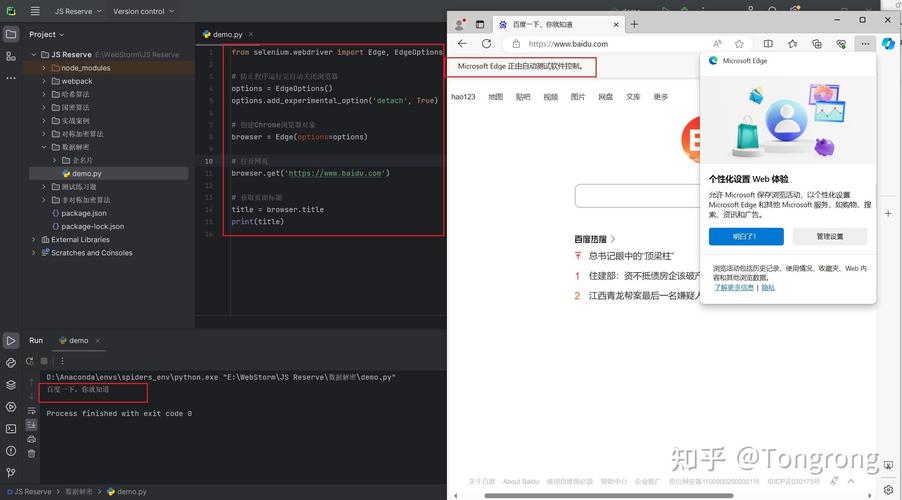The image size is (902, 500).
Task: Open Edge profile avatar icon
Action: (460, 24)
